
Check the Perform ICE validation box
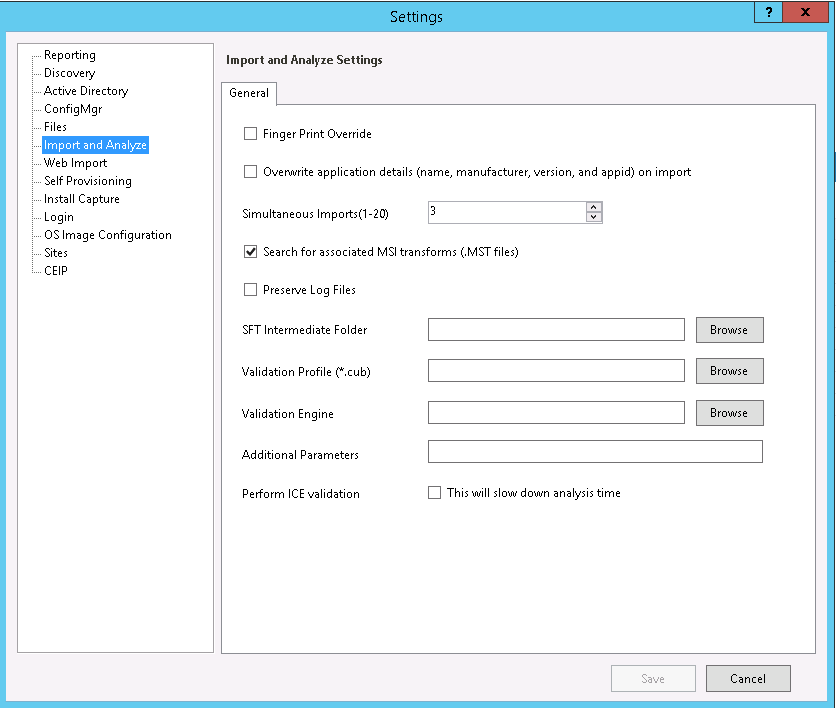click(435, 493)
